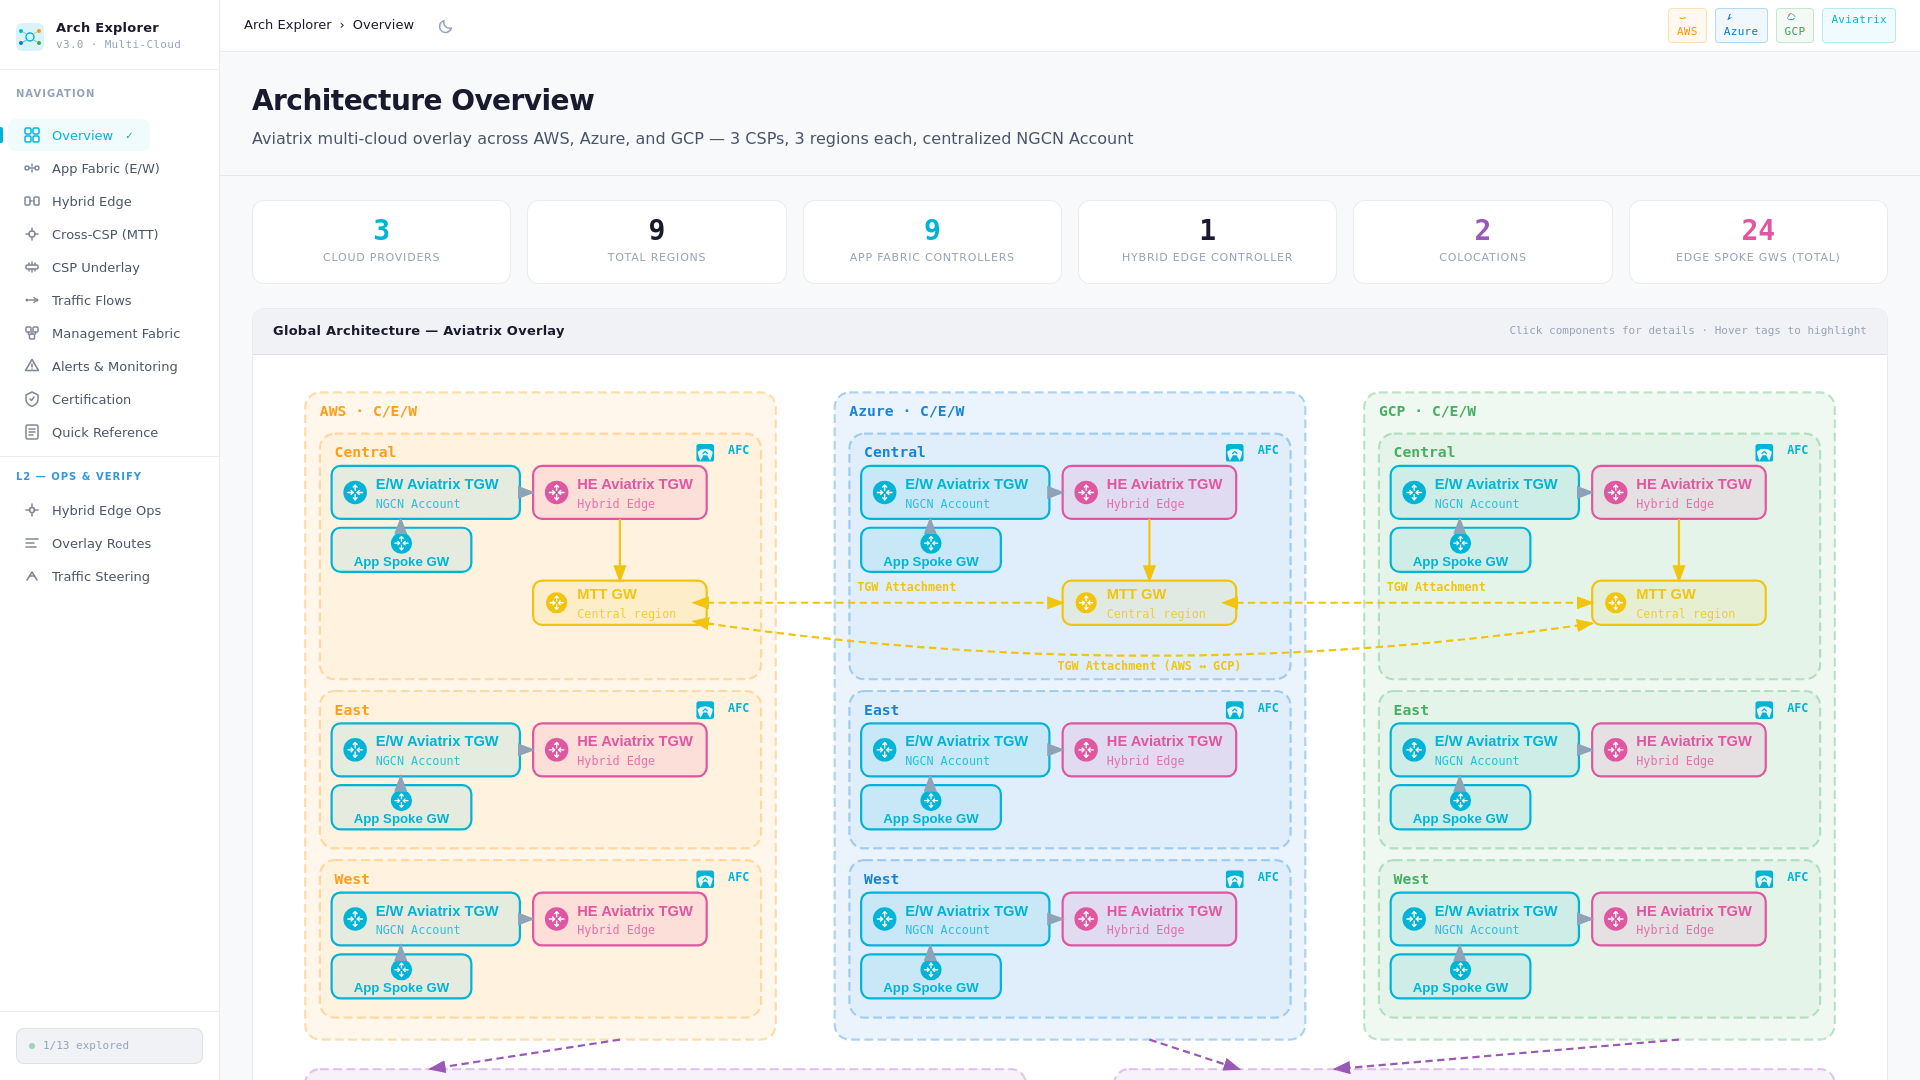Open Traffic Flows navigation item
1920x1080 pixels.
coord(91,300)
